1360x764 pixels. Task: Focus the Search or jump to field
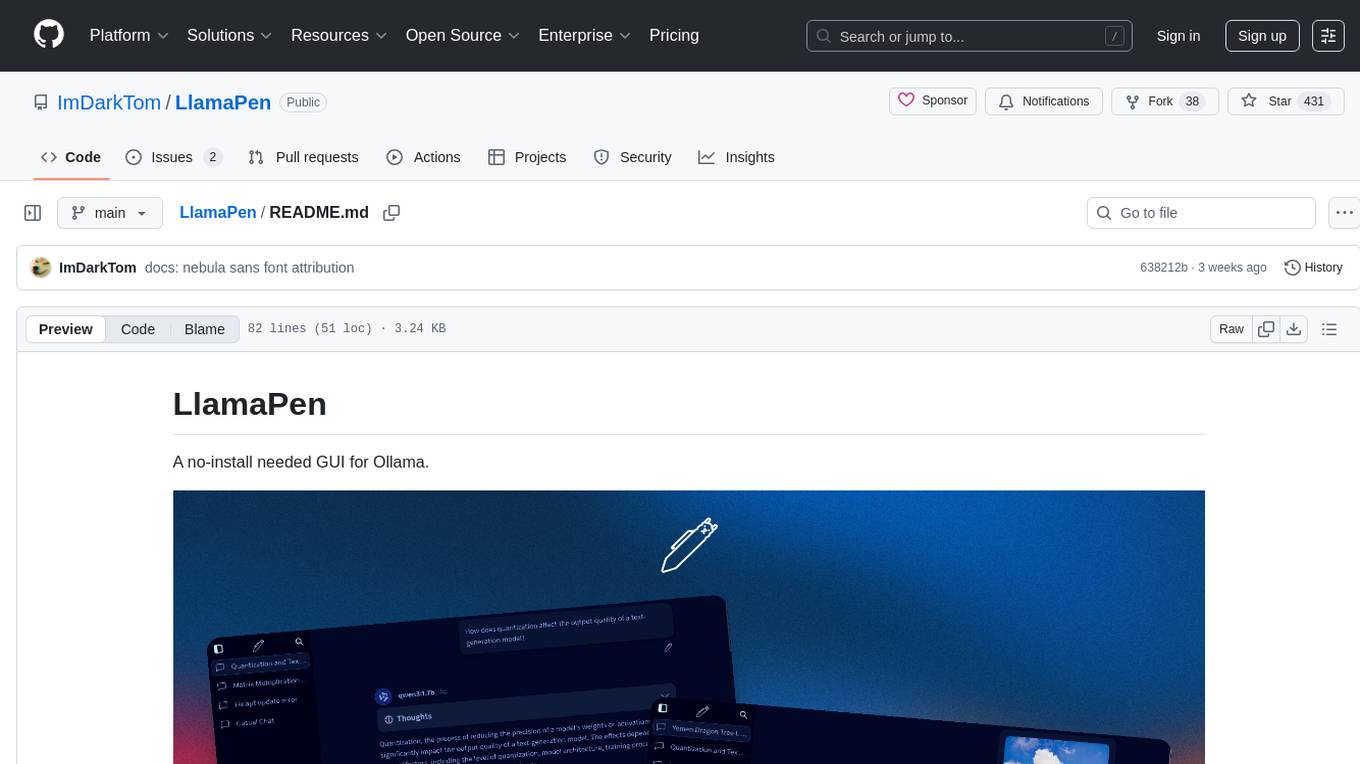pos(970,36)
